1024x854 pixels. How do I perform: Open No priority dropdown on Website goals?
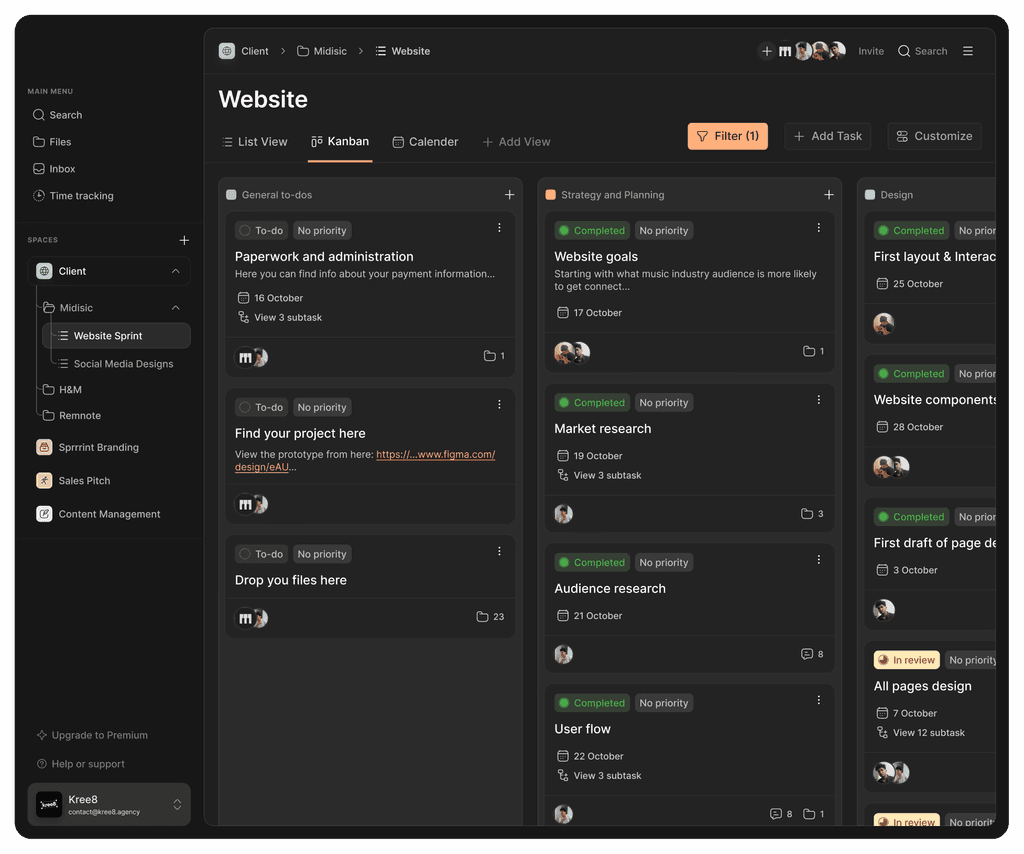click(x=664, y=230)
